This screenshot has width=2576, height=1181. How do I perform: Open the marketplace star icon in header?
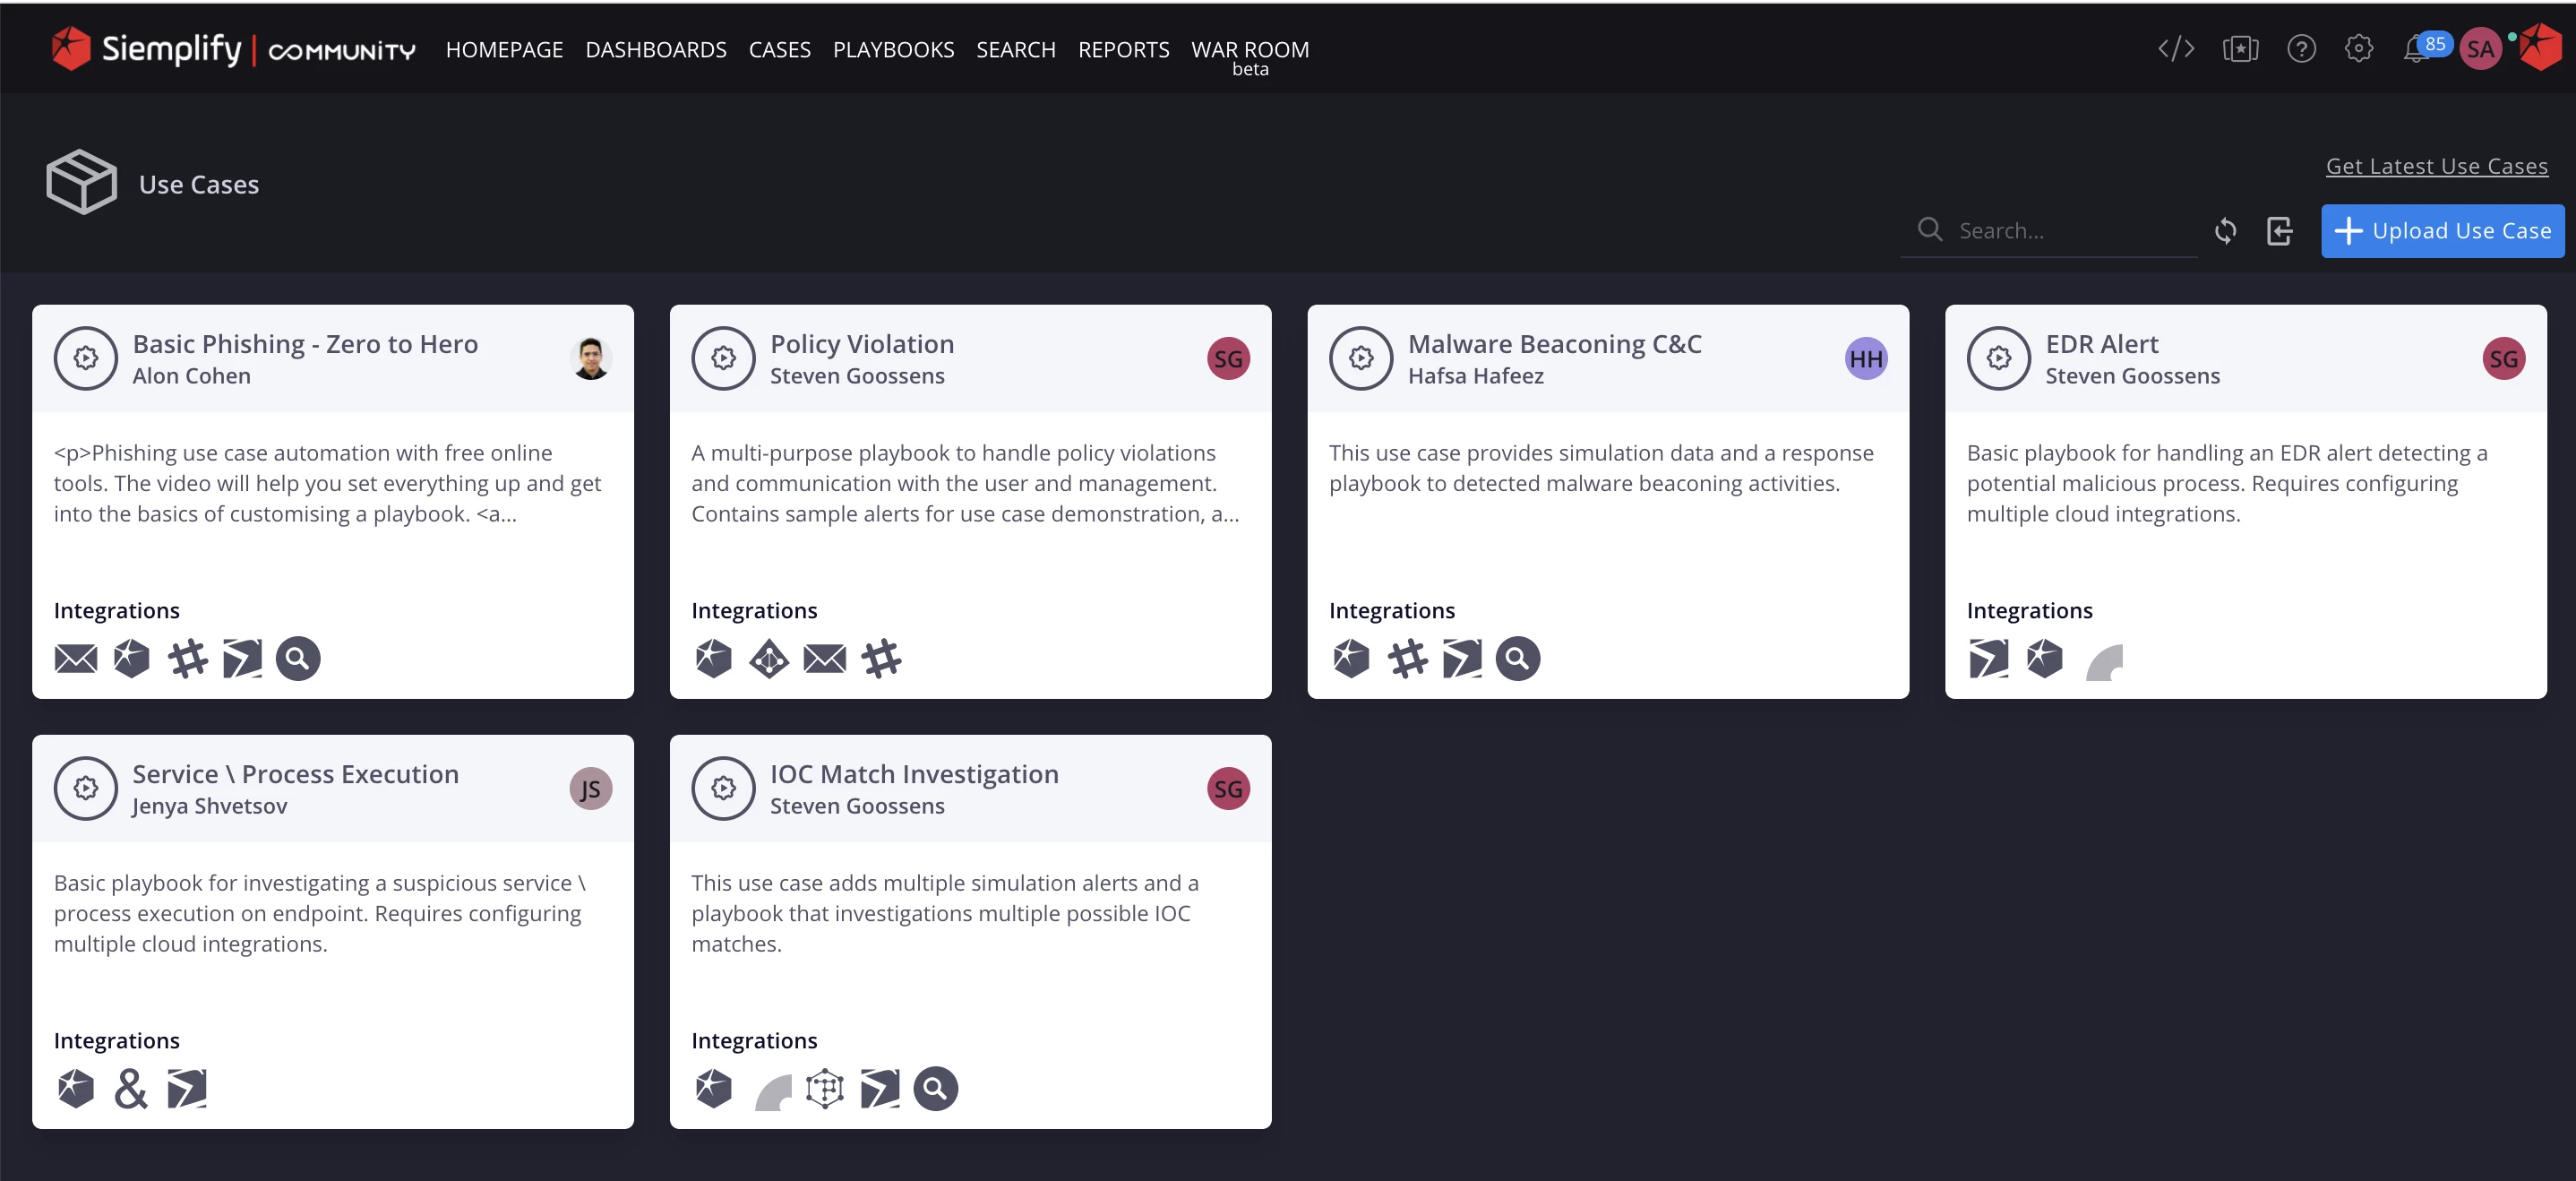click(2240, 49)
